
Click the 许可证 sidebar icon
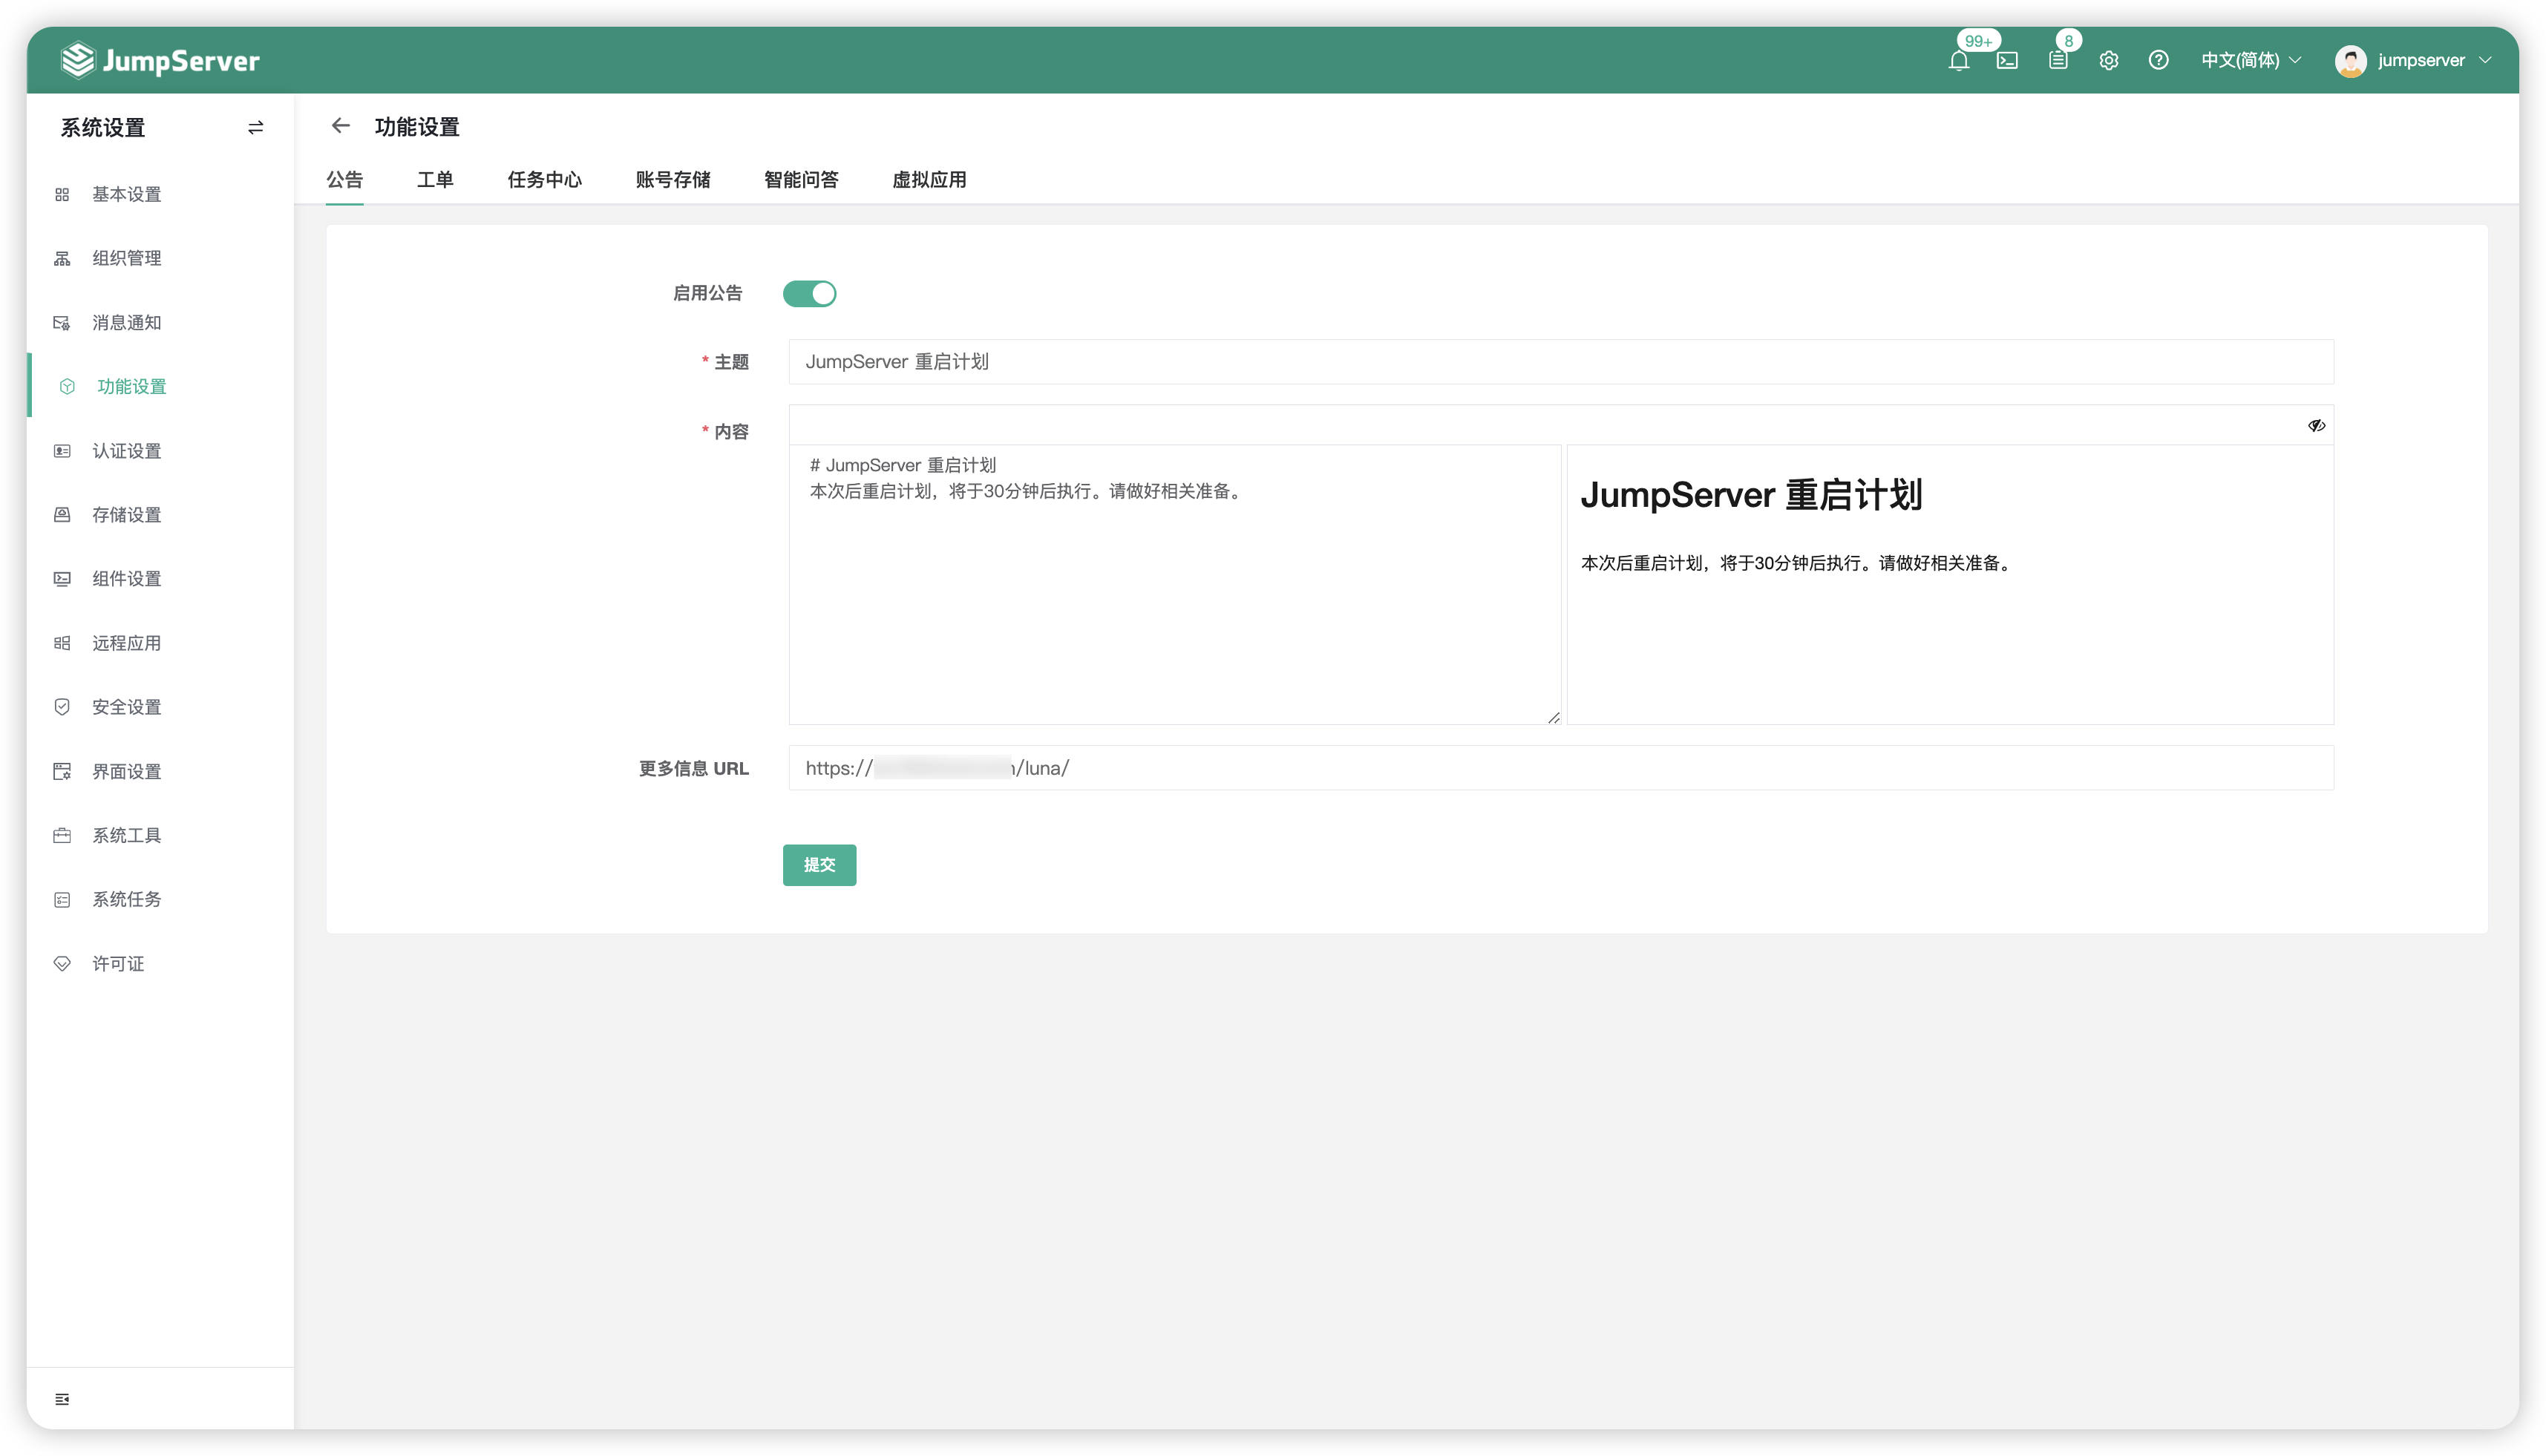62,963
